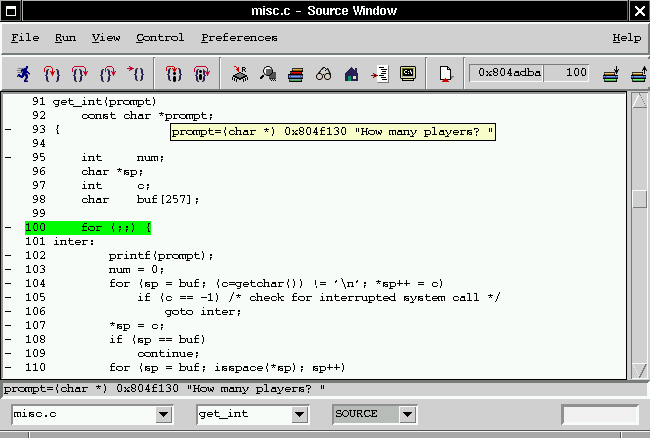Screen dimensions: 650x438
Task: Open the Watch Expressions glasses icon
Action: 324,73
